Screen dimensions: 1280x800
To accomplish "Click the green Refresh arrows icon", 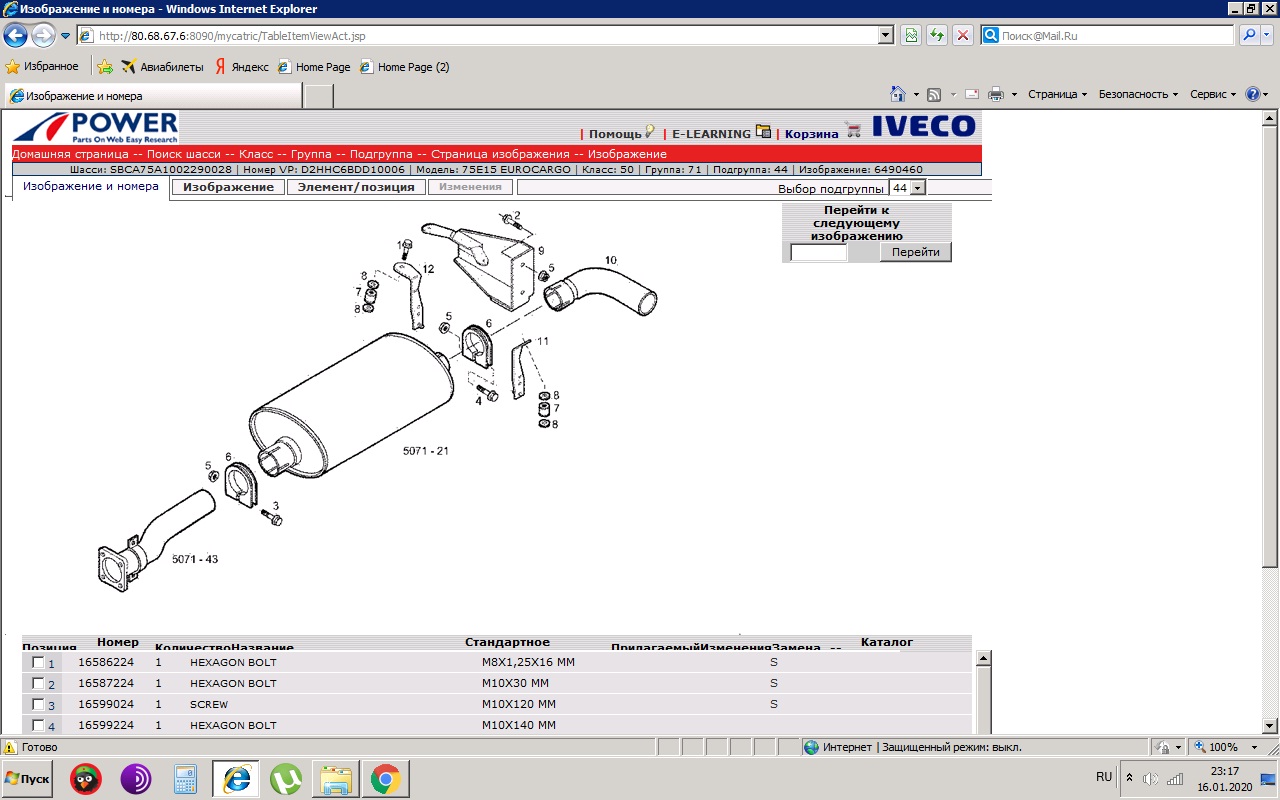I will click(x=937, y=36).
